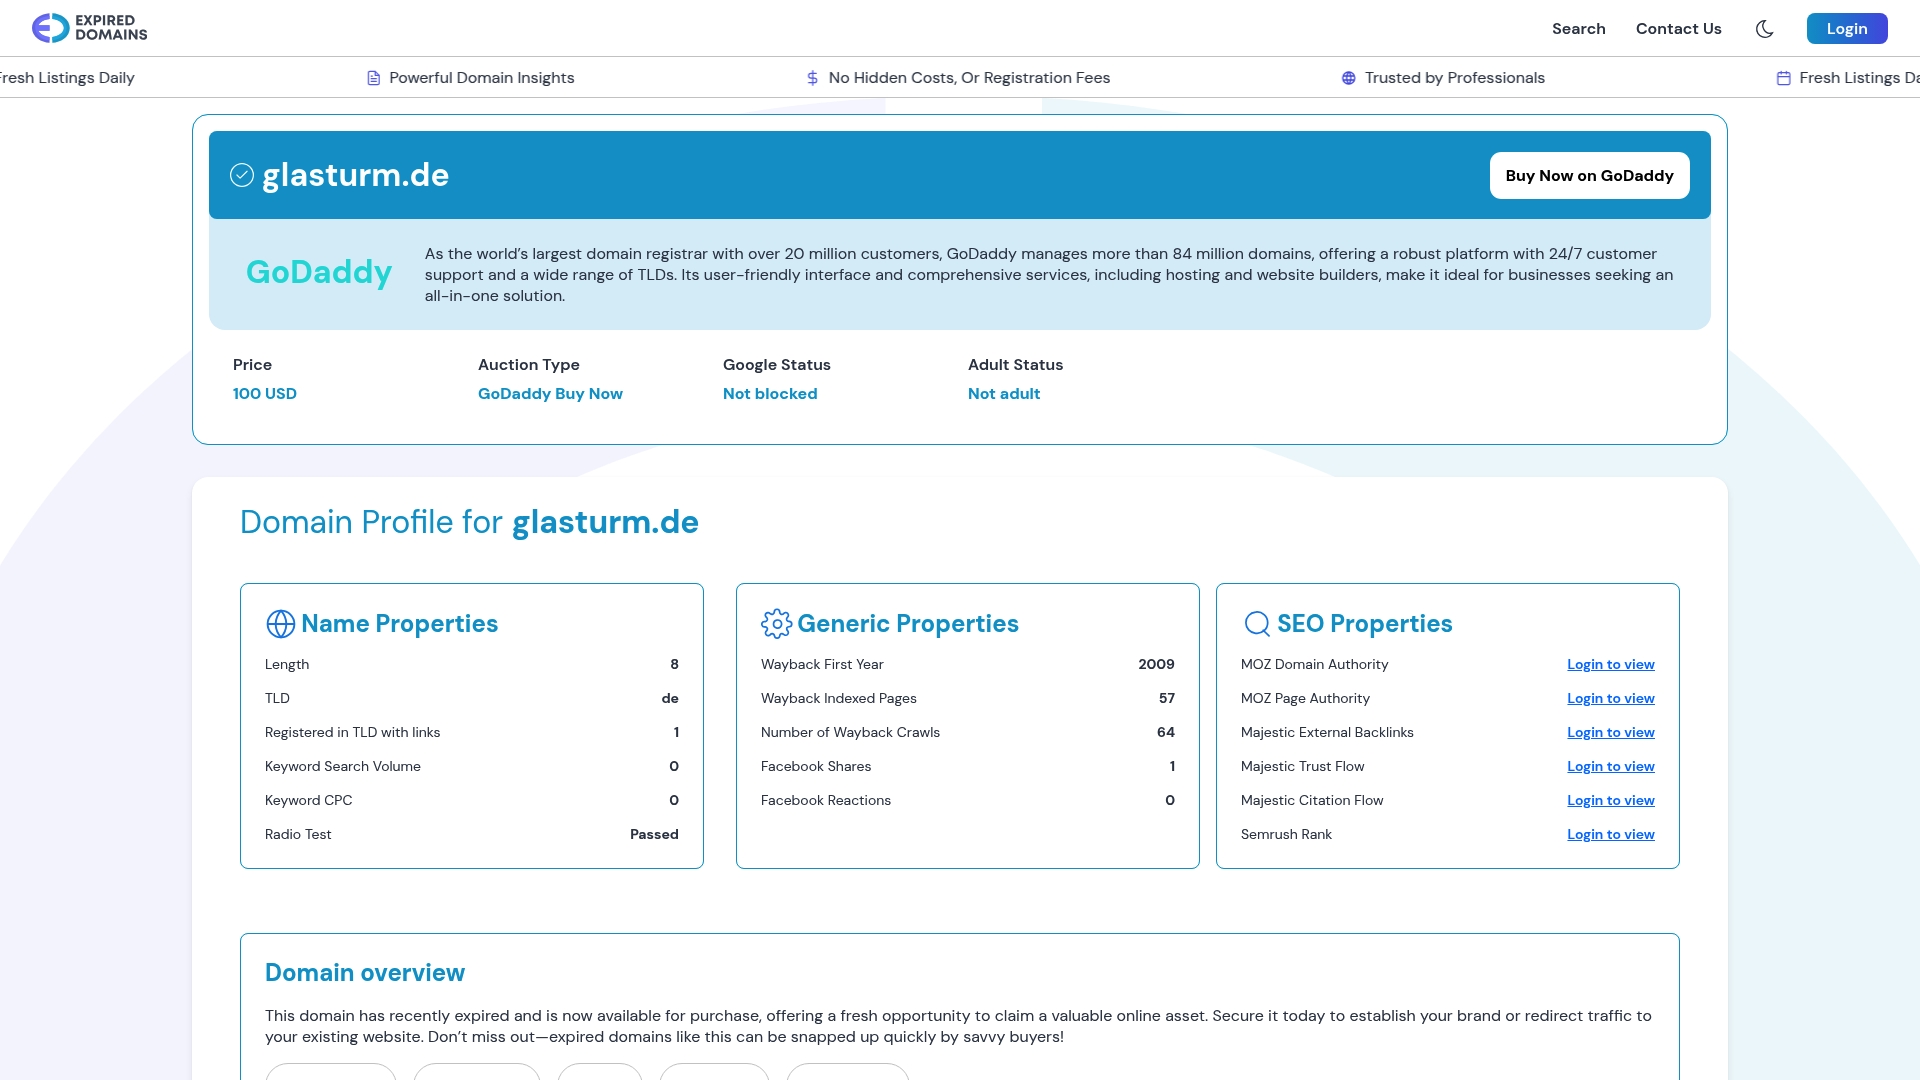Screen dimensions: 1920x1080
Task: Click the Registered in TLD with links label
Action: tap(352, 733)
